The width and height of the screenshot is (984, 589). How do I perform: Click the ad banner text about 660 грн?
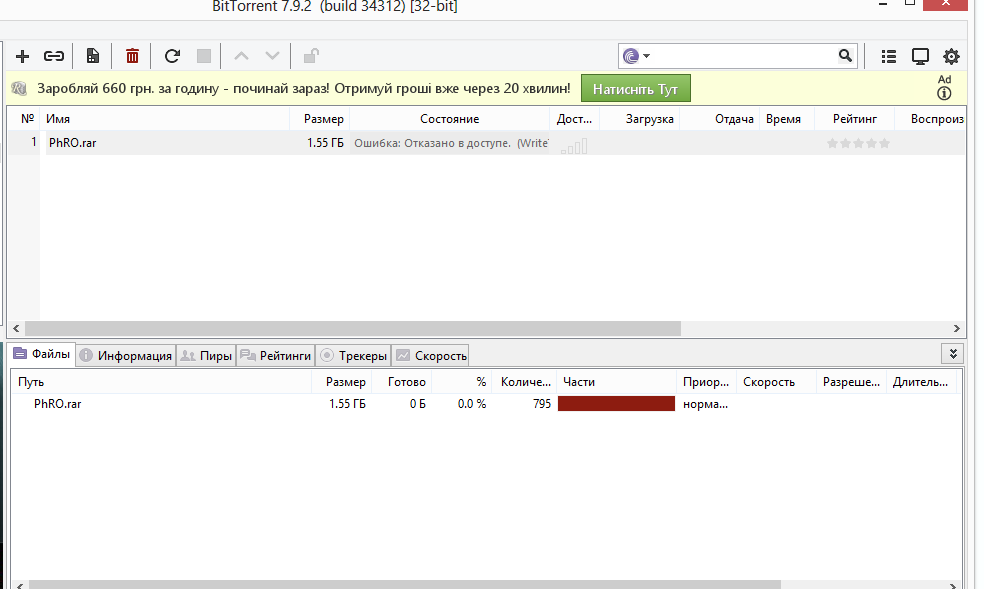point(304,88)
